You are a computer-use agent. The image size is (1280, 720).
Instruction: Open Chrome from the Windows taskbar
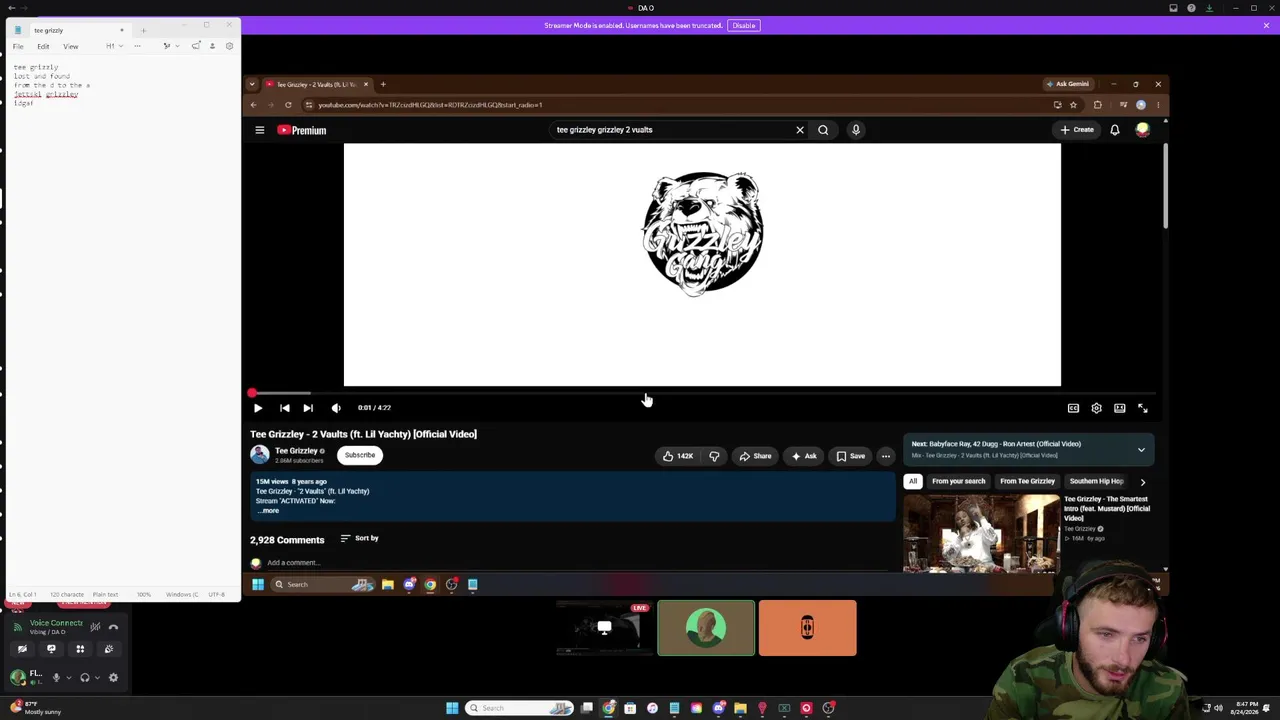coord(608,708)
